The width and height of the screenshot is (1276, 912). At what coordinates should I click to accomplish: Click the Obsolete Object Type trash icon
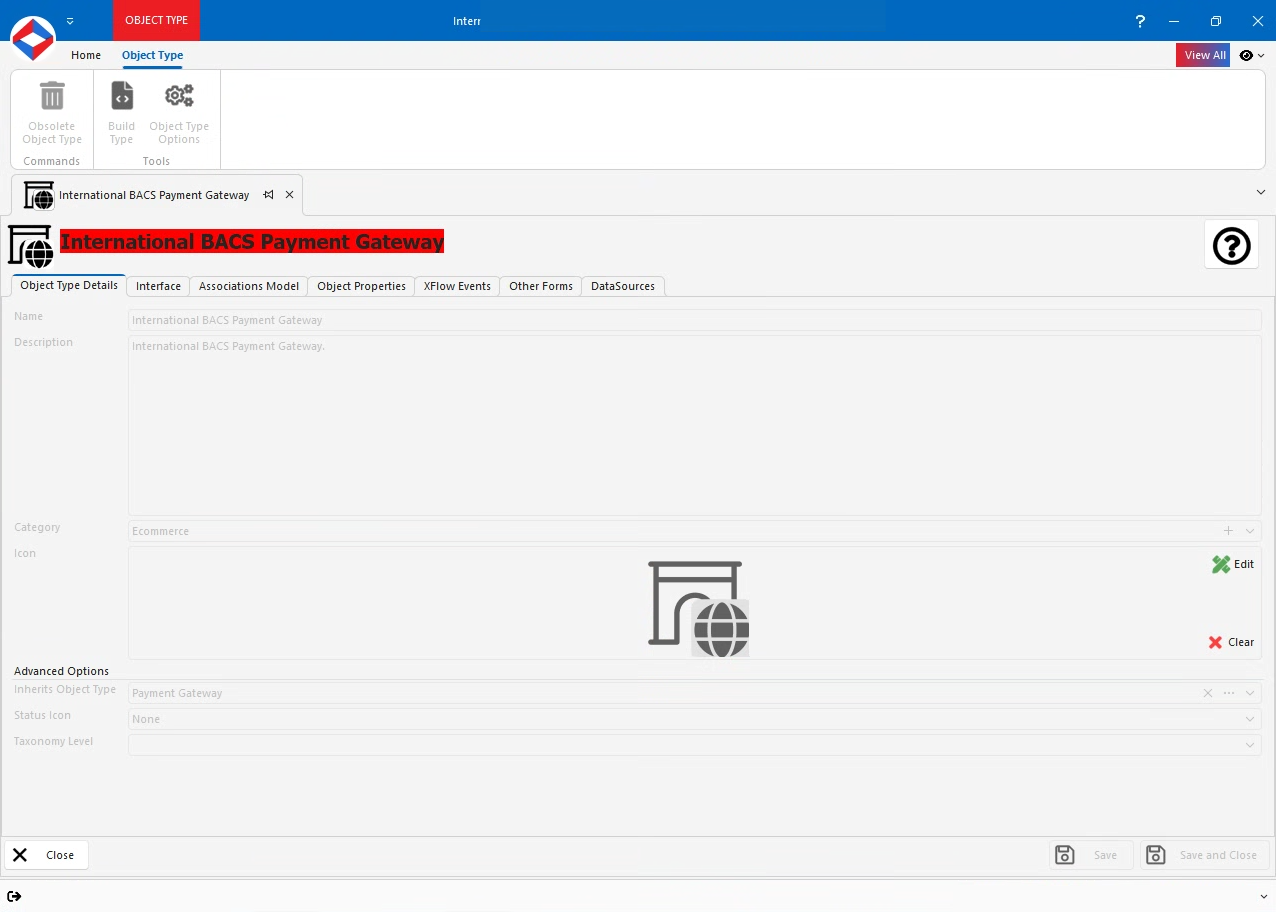51,95
